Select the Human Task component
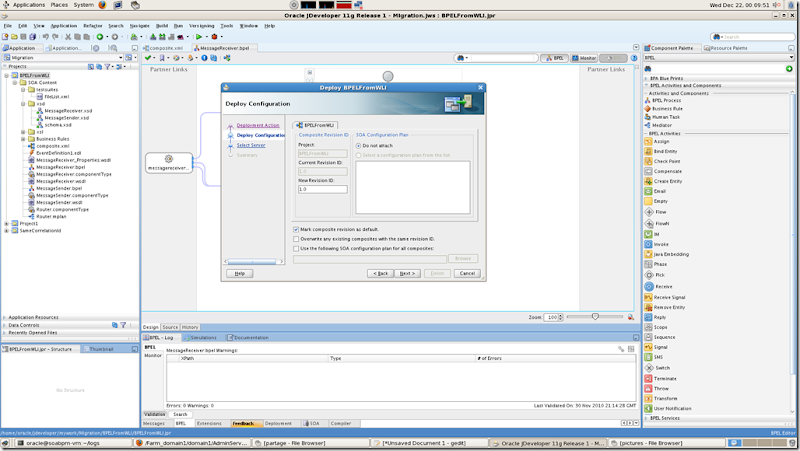This screenshot has width=800, height=451. click(647, 117)
